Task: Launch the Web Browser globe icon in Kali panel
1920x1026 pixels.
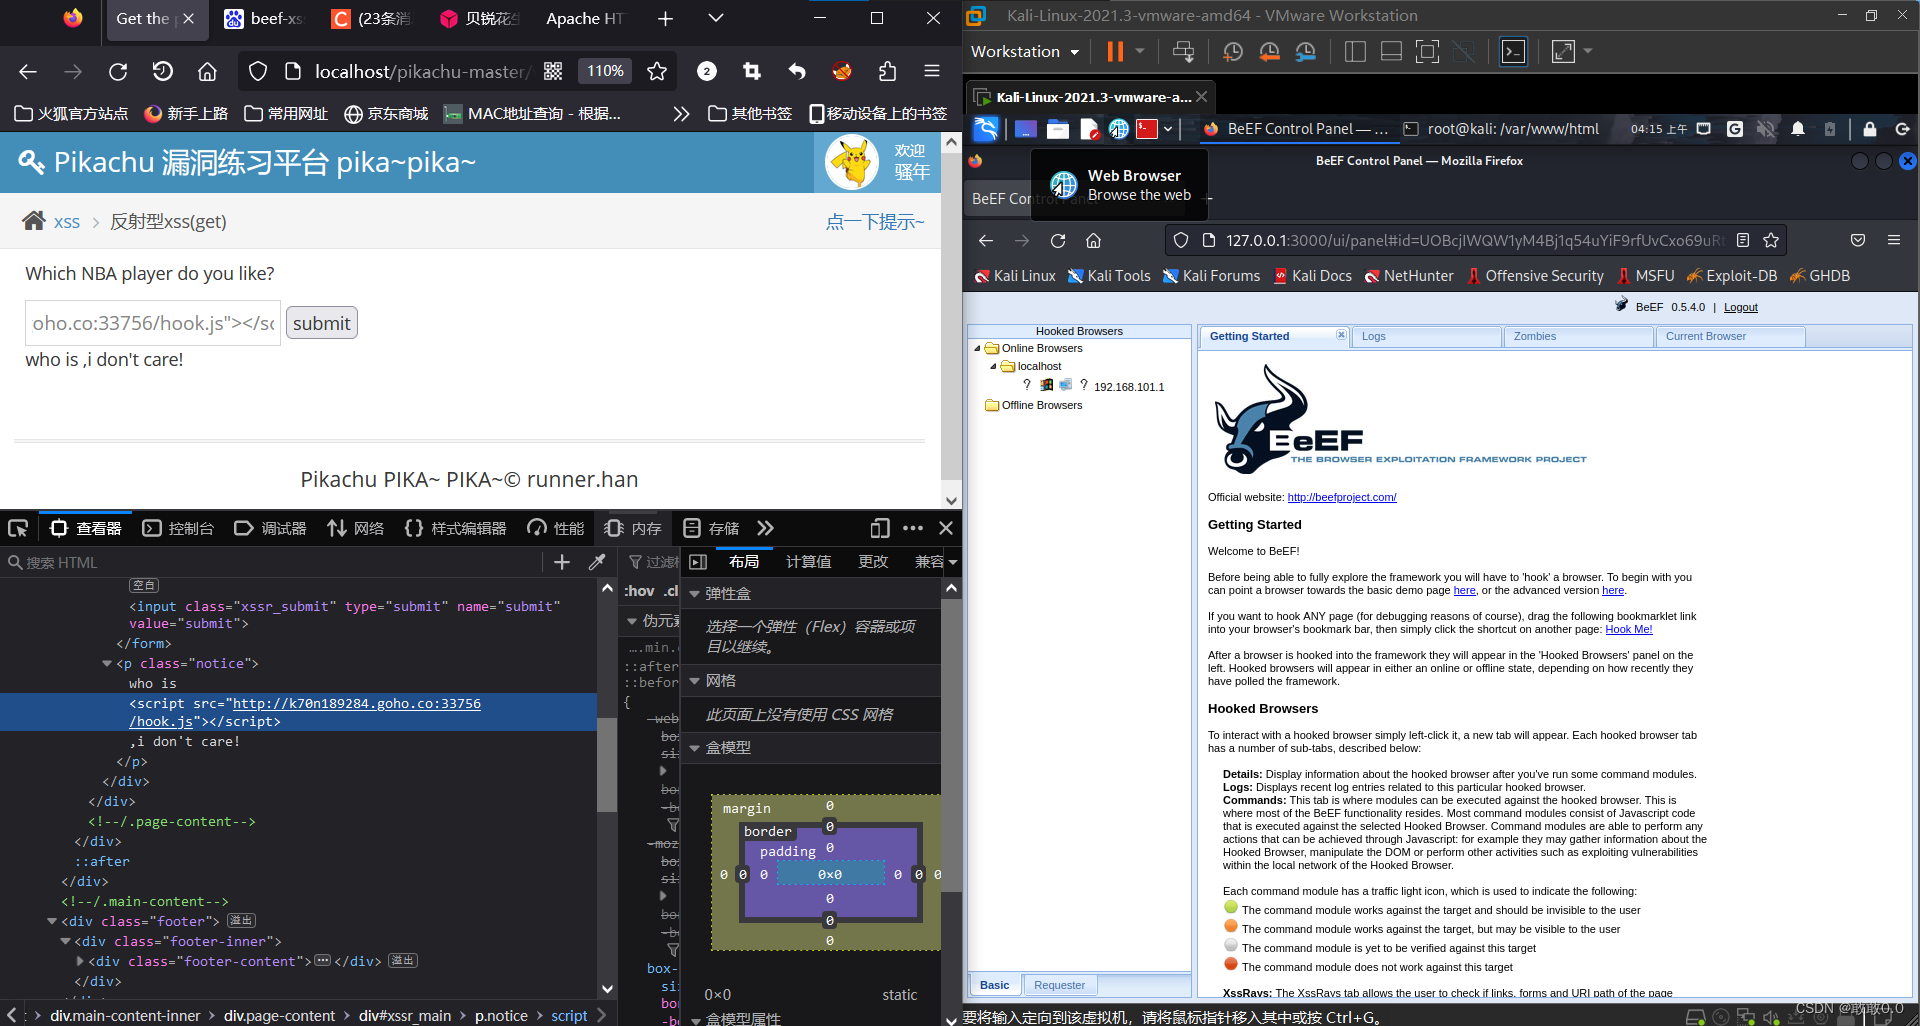Action: coord(1119,129)
